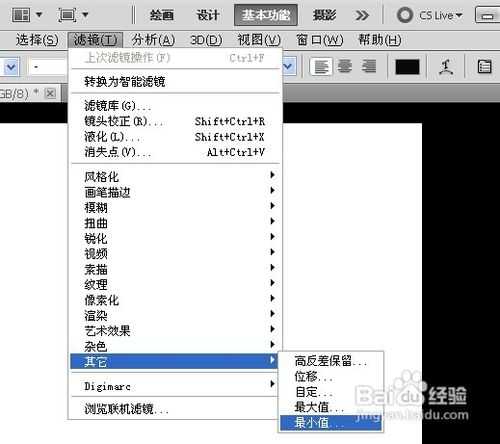
Task: Open the font dropdown arrow at the left edge of the options bar
Action: (x=11, y=67)
